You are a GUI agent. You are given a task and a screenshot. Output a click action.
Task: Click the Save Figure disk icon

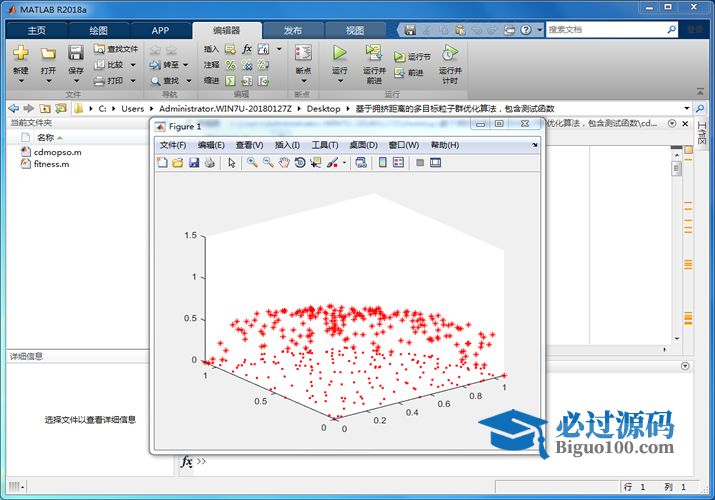pos(194,163)
